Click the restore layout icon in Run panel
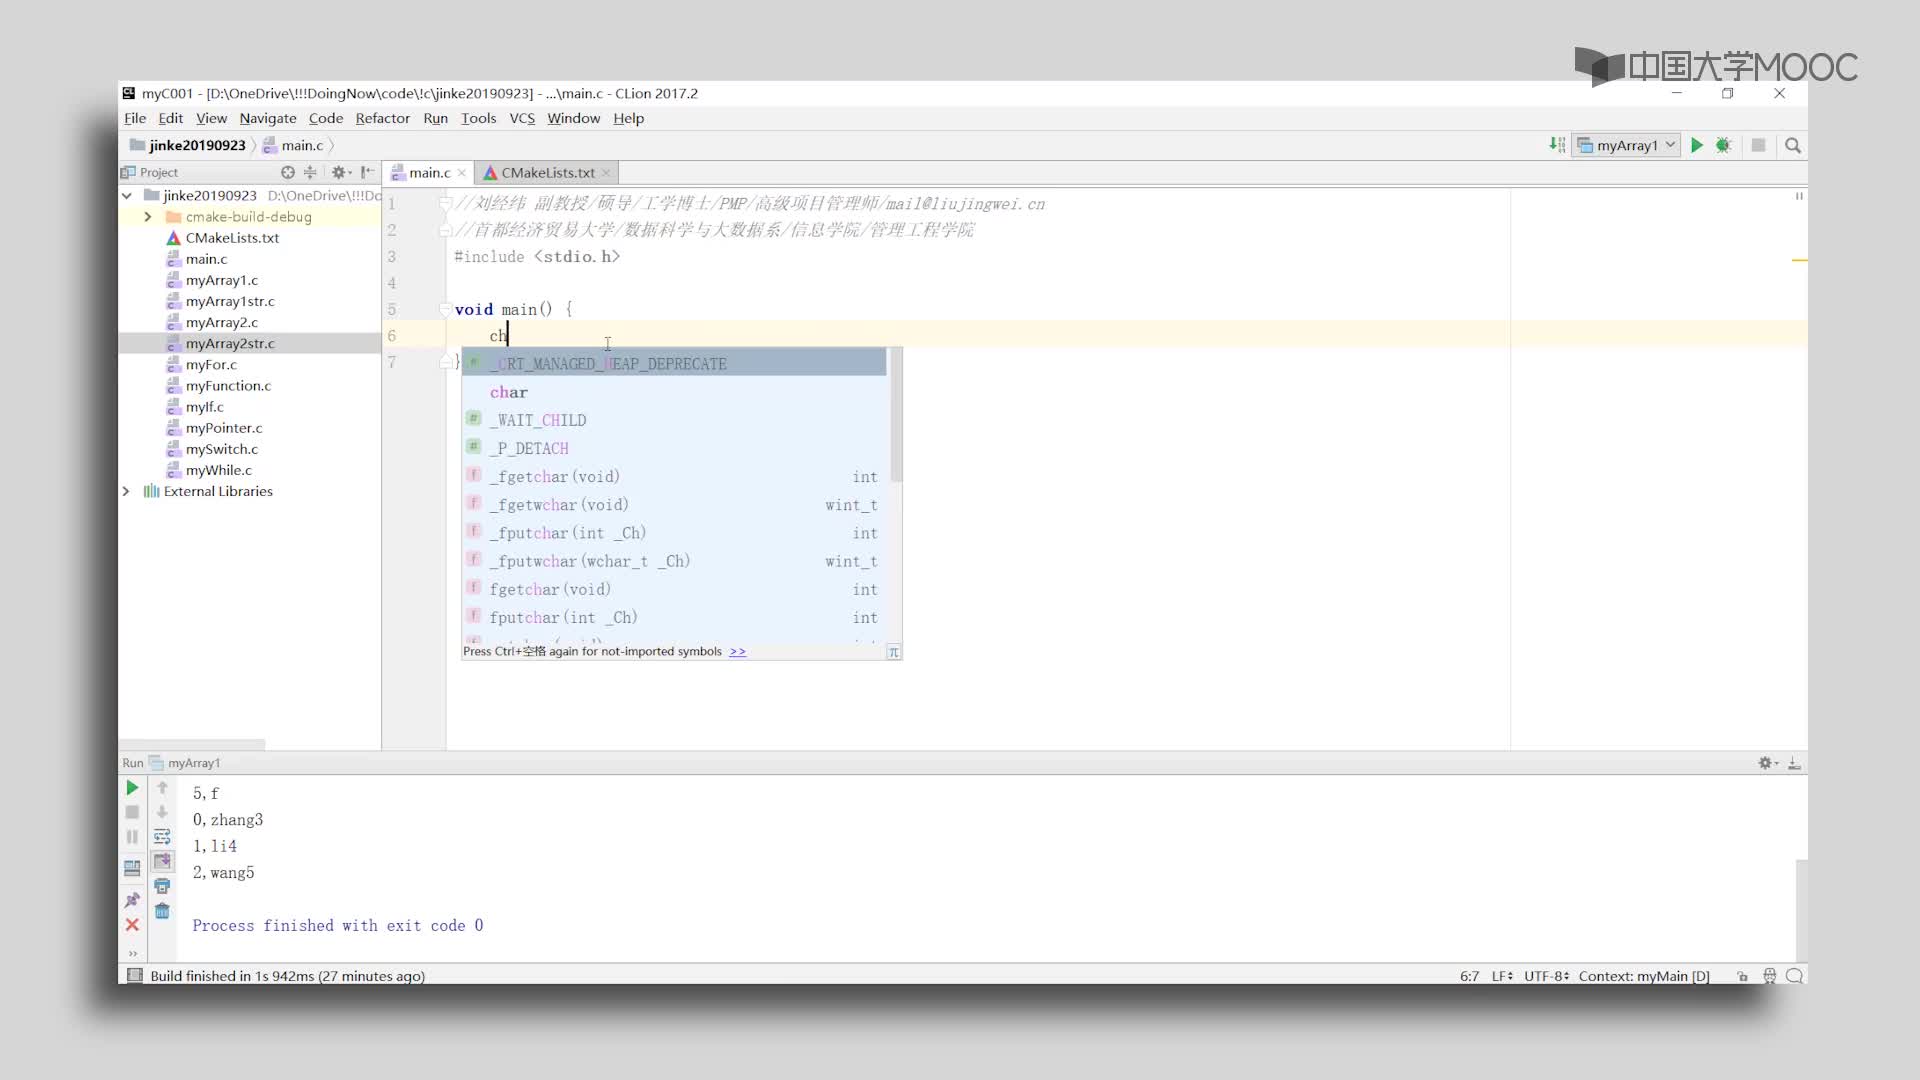 coord(132,868)
